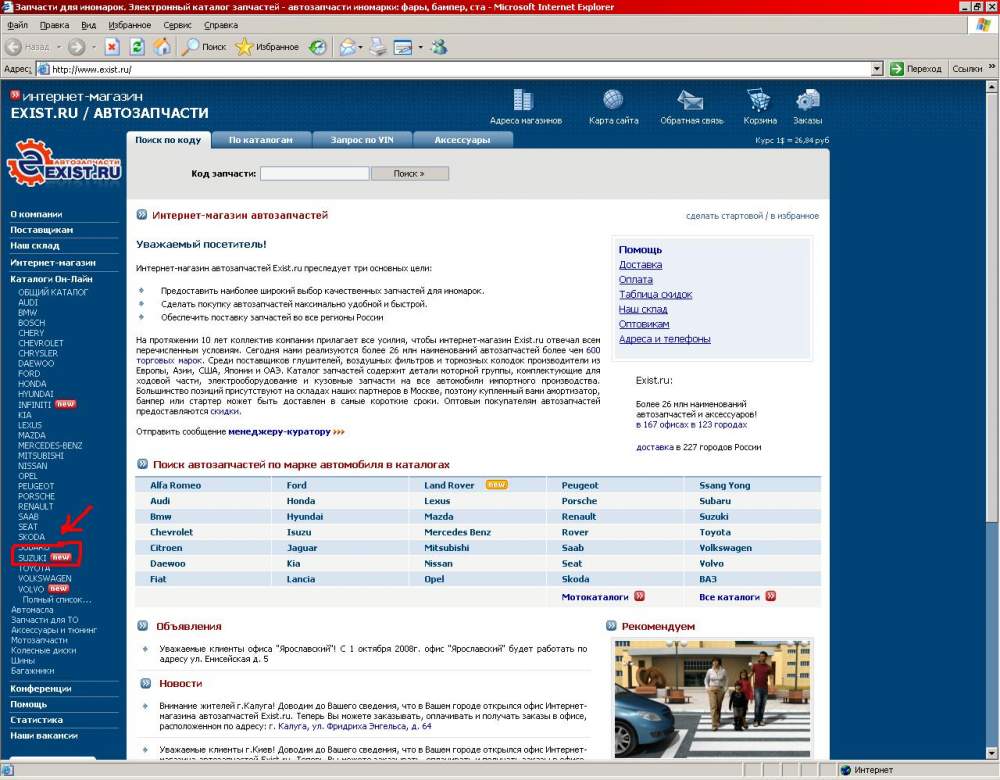Expand the Ссылки links toolbar chevron

[992, 66]
